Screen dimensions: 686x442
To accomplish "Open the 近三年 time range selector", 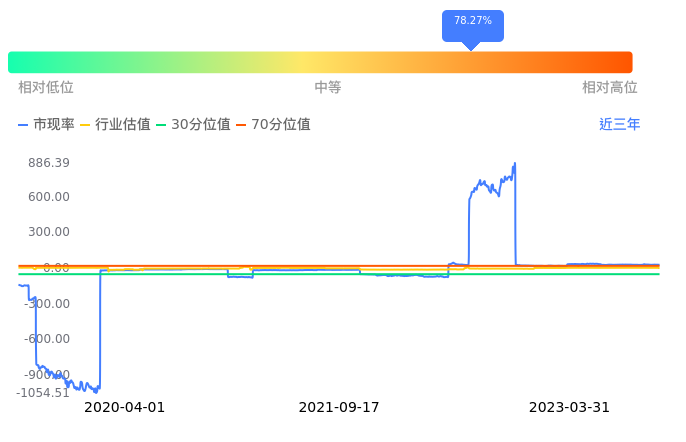I will click(x=619, y=125).
